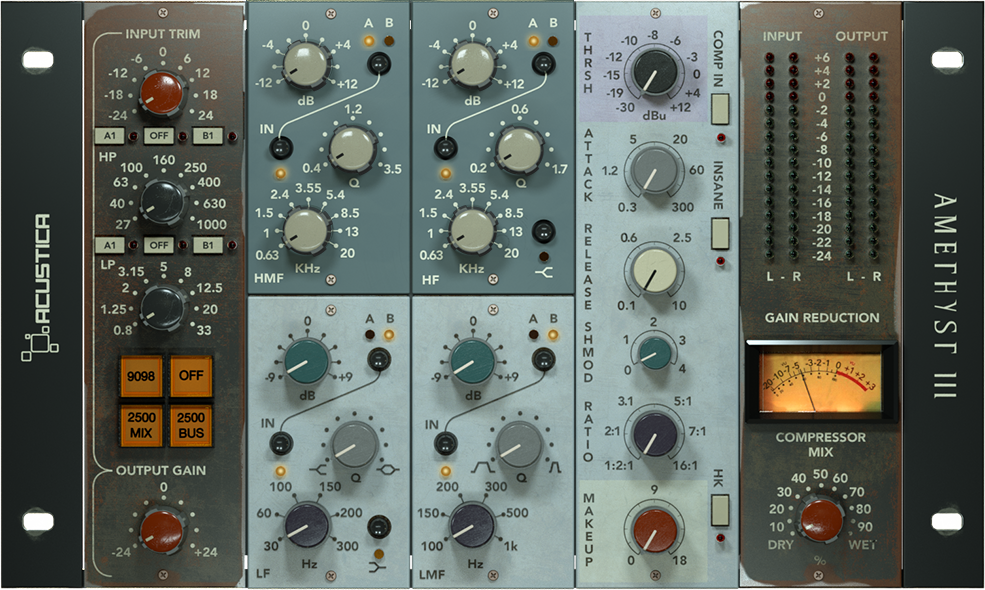Click the A1 button under Input Trim
This screenshot has height=590, width=985.
pos(112,133)
